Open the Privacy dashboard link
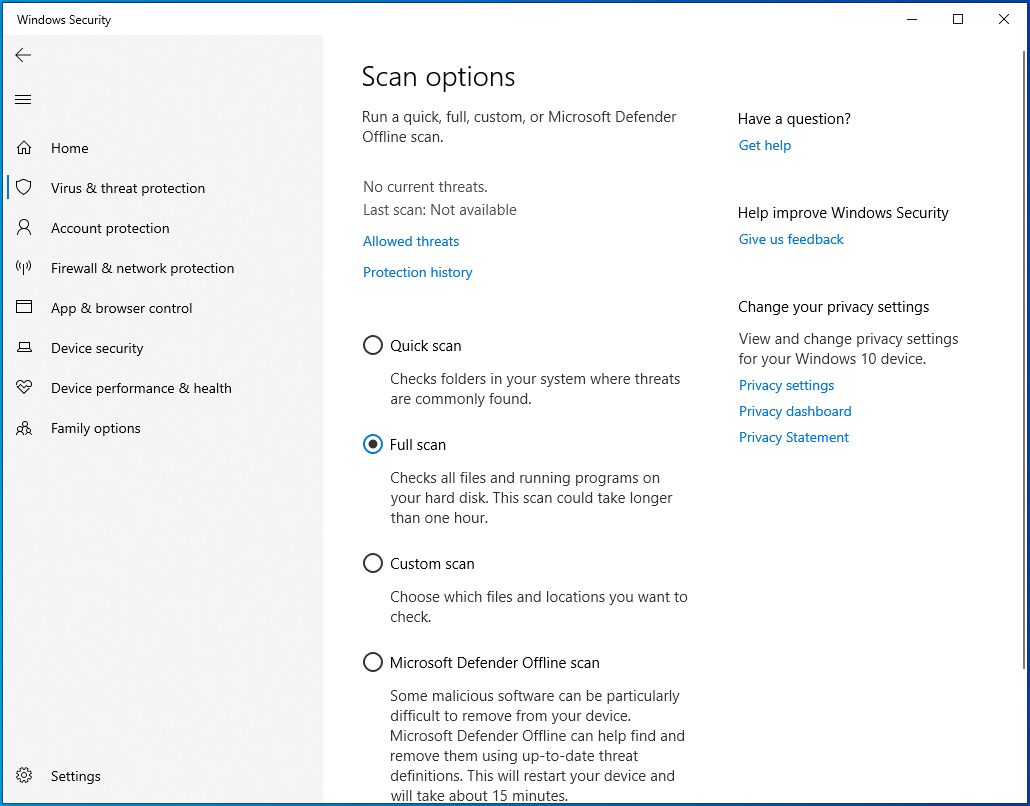The image size is (1030, 806). (795, 411)
